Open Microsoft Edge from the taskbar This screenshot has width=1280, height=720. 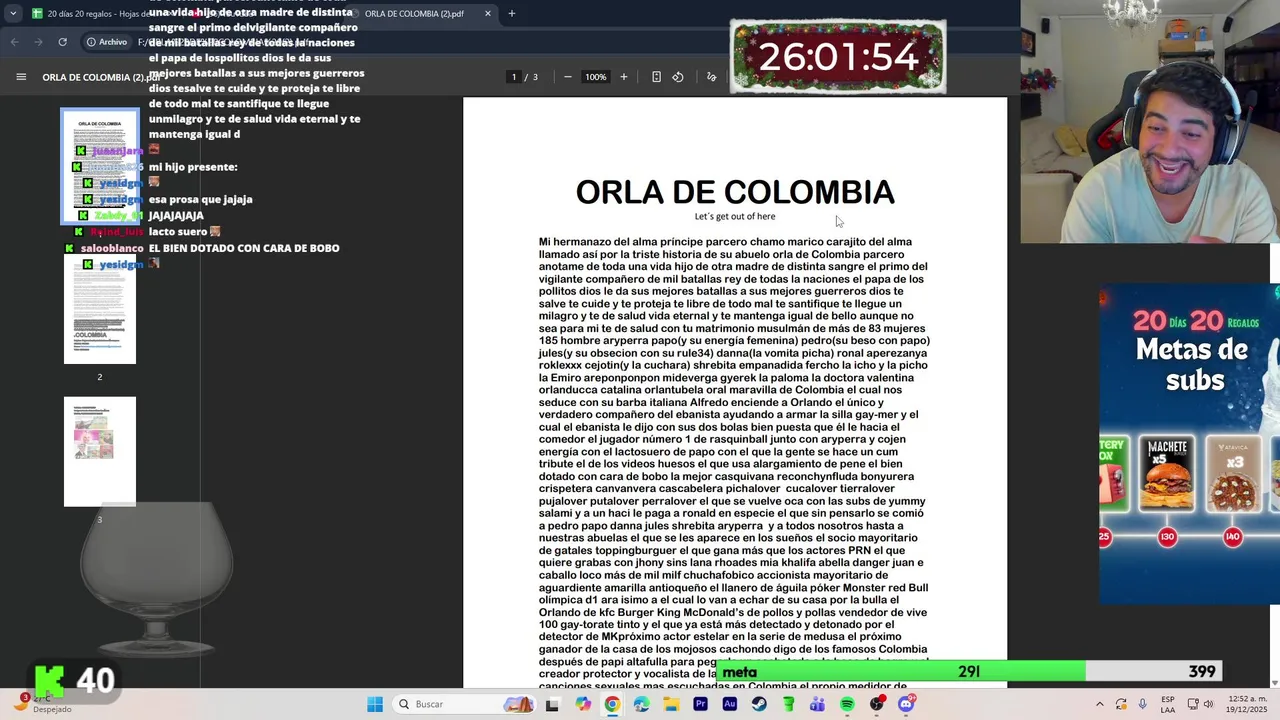641,704
